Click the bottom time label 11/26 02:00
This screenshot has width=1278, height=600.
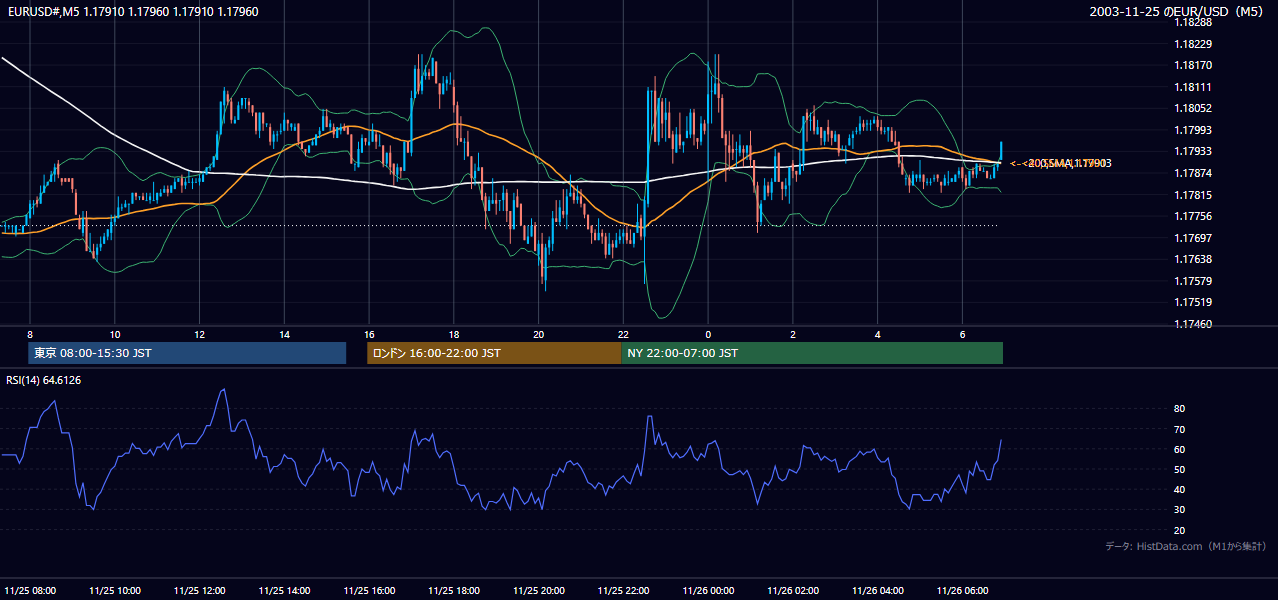[793, 590]
